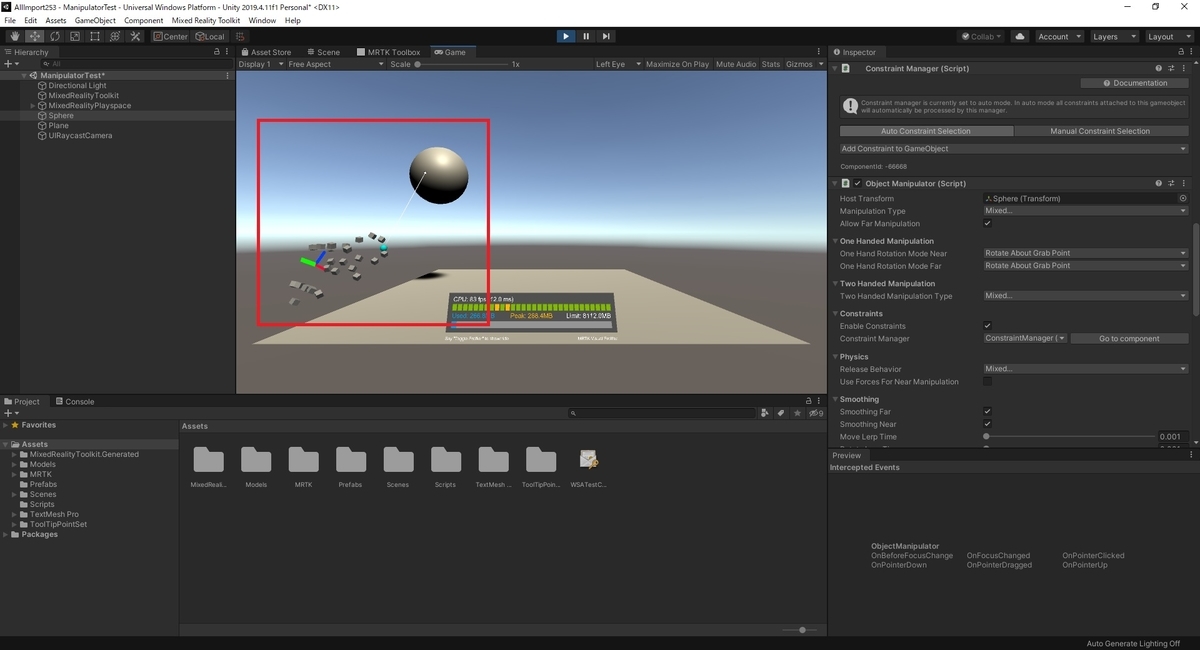Open Constraint Manager presets icon
This screenshot has height=650, width=1200.
(1171, 69)
